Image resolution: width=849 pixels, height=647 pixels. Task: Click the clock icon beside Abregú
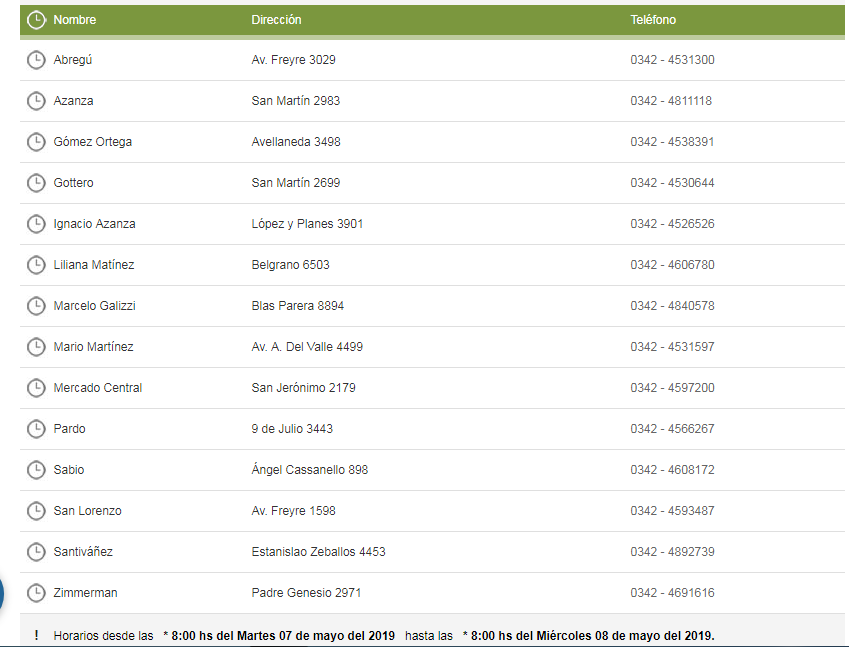(x=36, y=60)
